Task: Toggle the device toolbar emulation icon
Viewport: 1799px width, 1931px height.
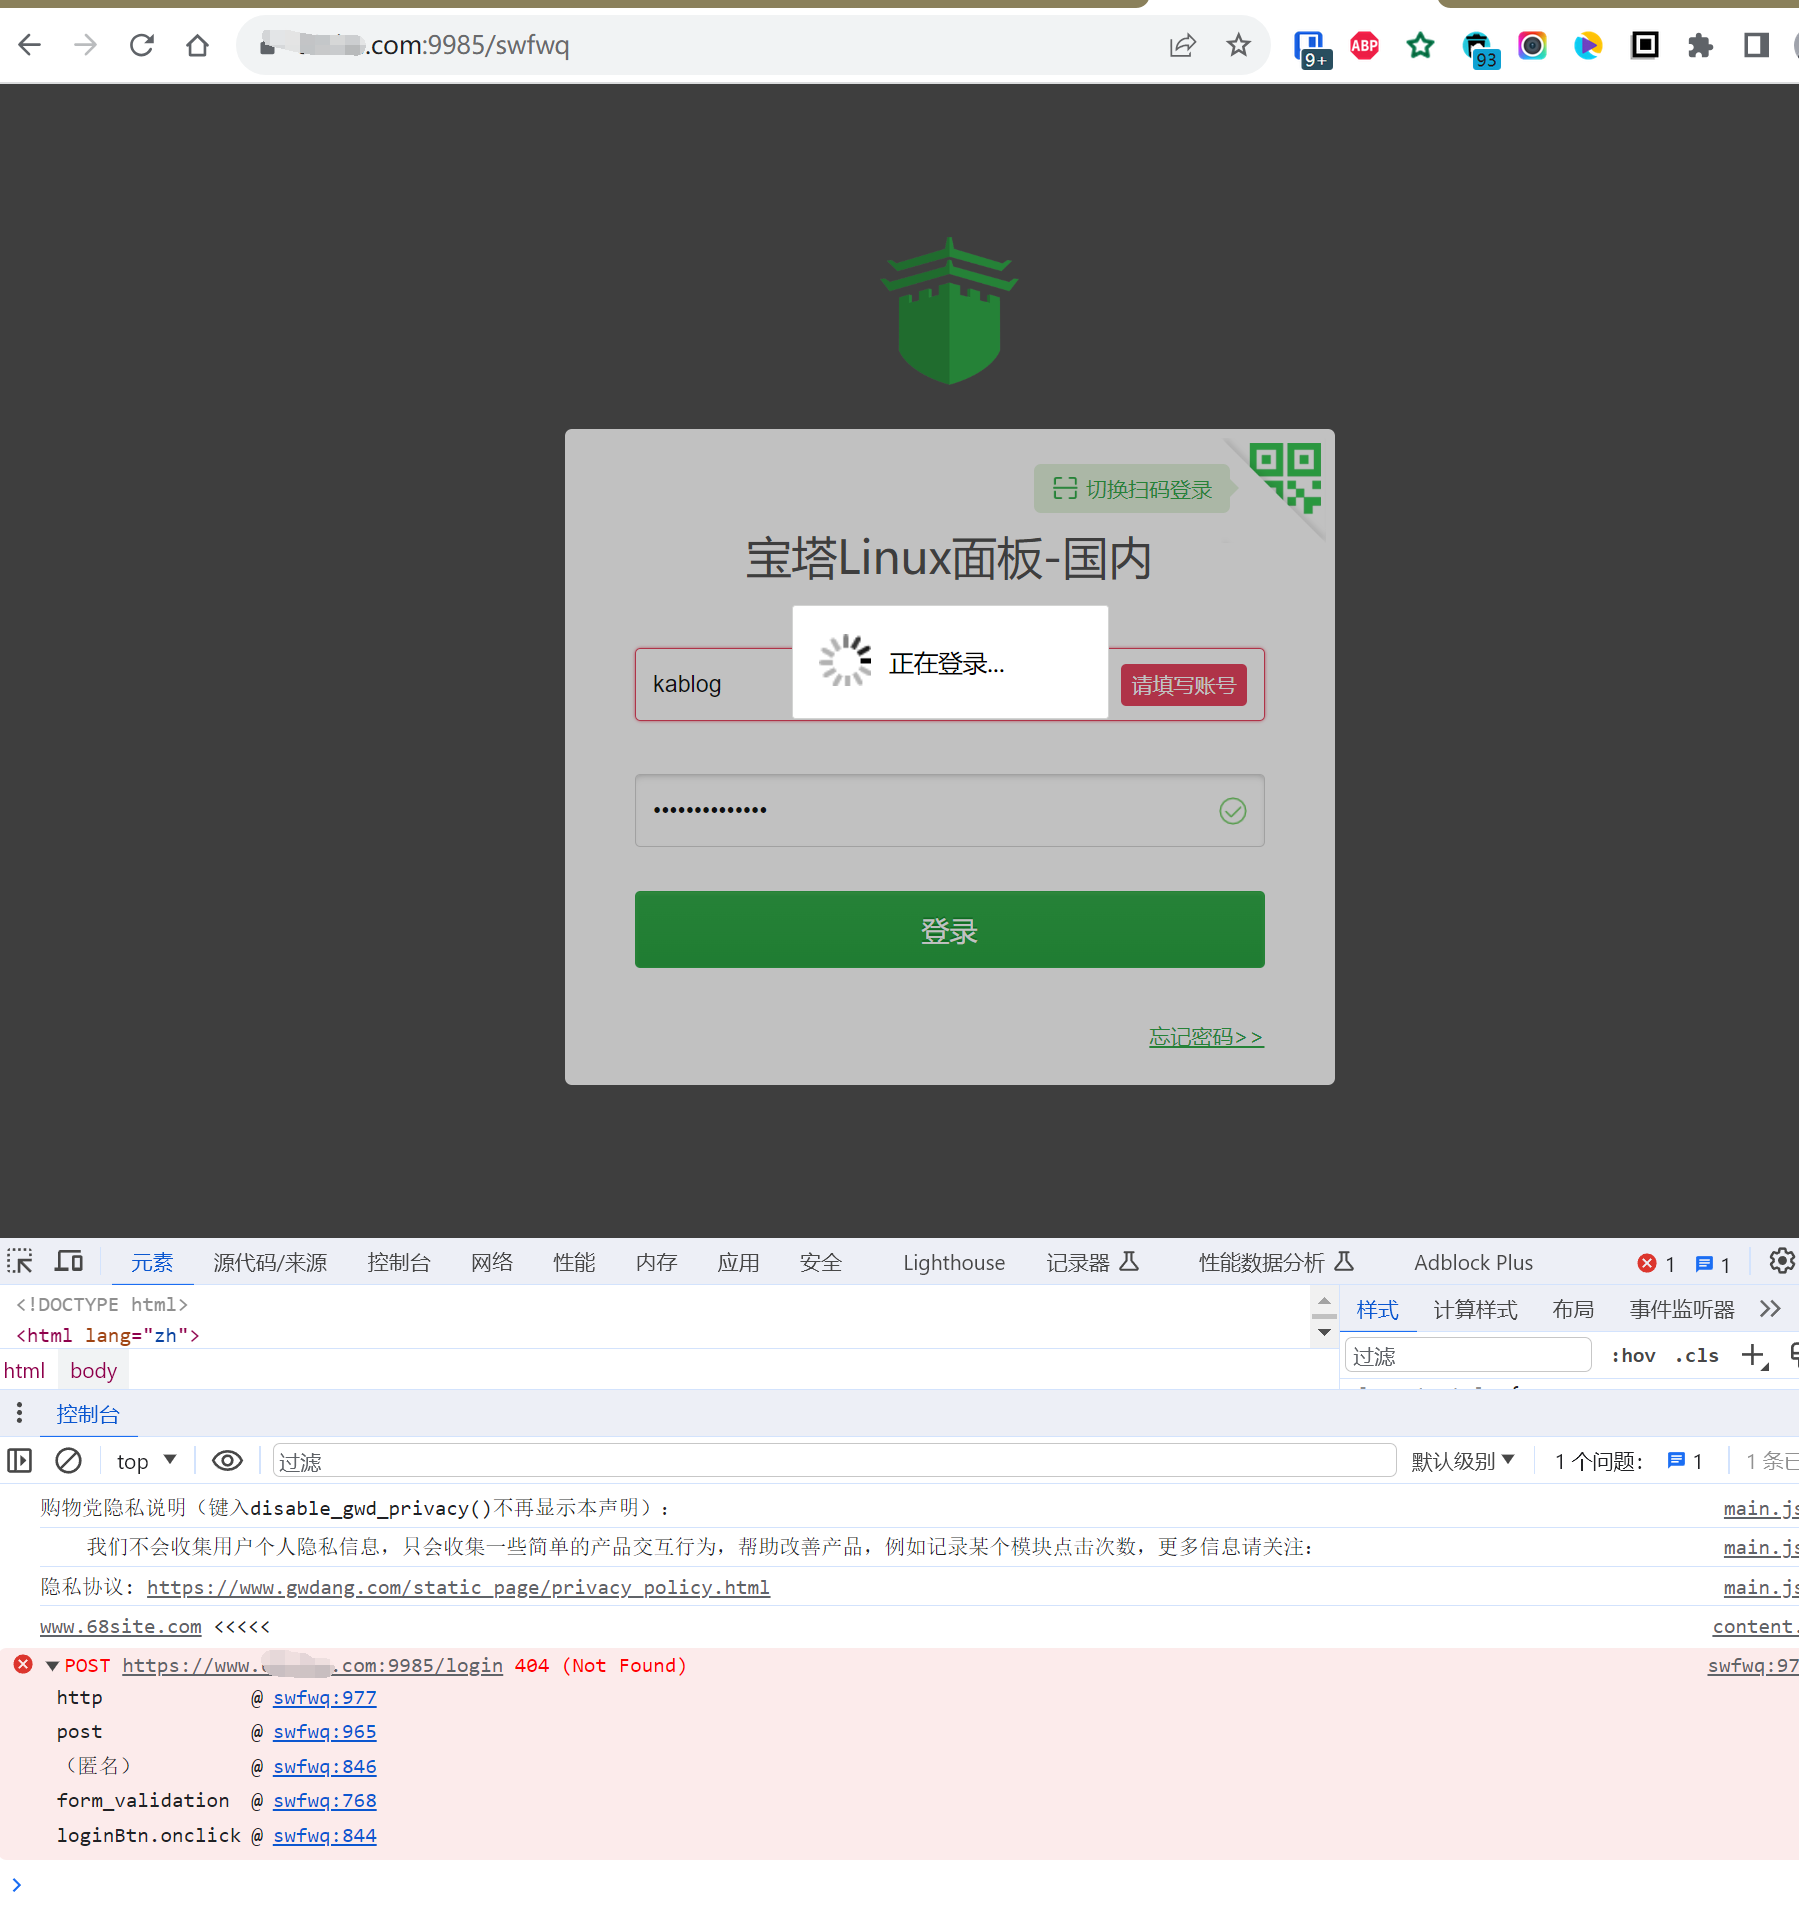Action: (69, 1261)
